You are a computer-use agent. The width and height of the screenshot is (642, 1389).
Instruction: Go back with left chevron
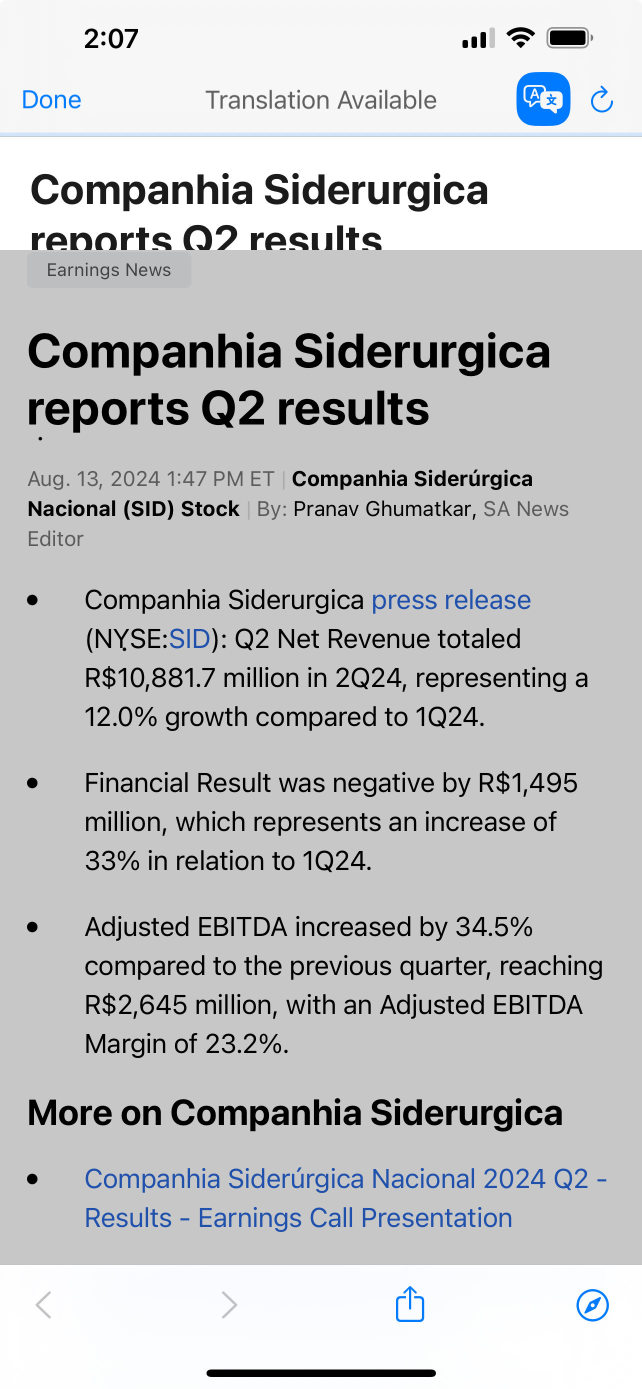click(43, 1305)
